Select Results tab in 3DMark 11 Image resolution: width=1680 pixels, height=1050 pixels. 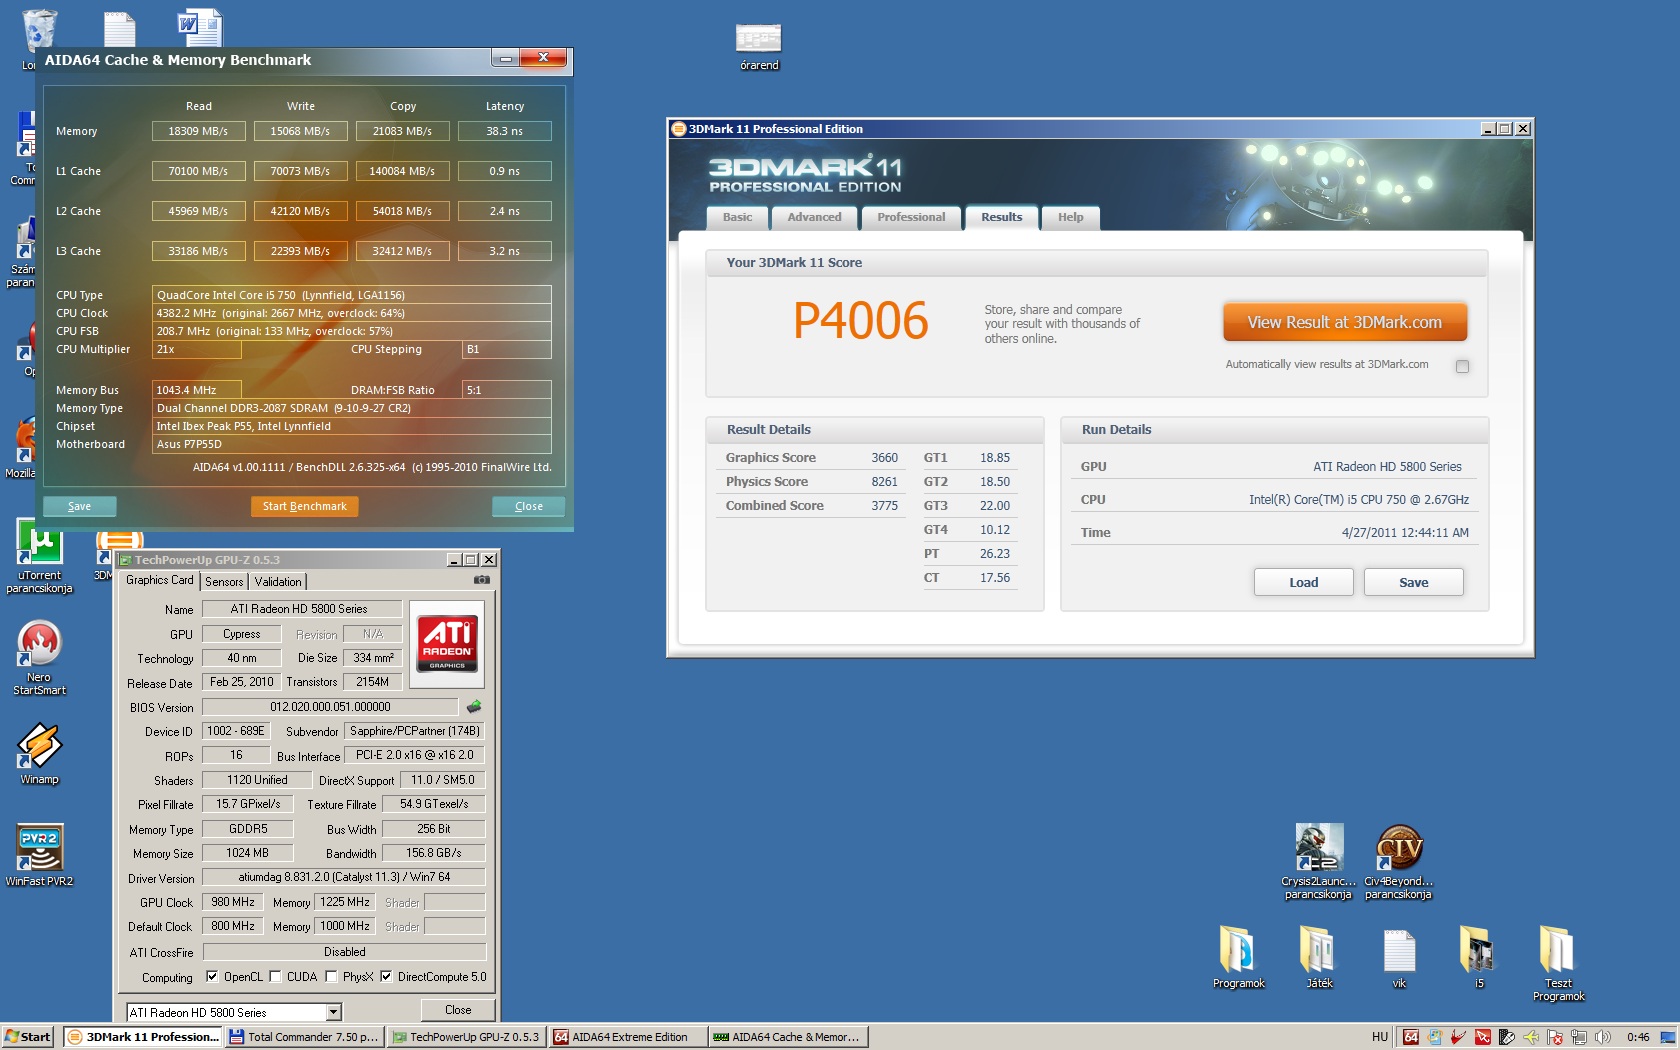[x=1001, y=218]
